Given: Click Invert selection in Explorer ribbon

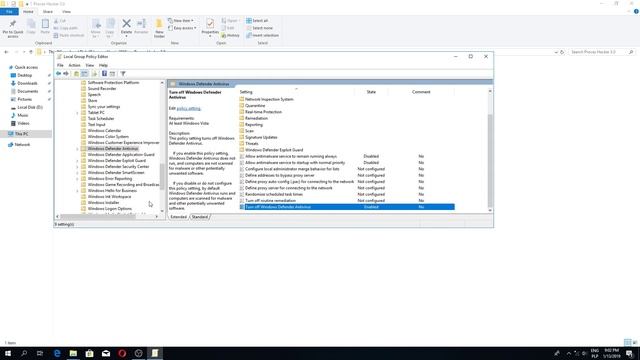Looking at the screenshot, I should tap(262, 35).
